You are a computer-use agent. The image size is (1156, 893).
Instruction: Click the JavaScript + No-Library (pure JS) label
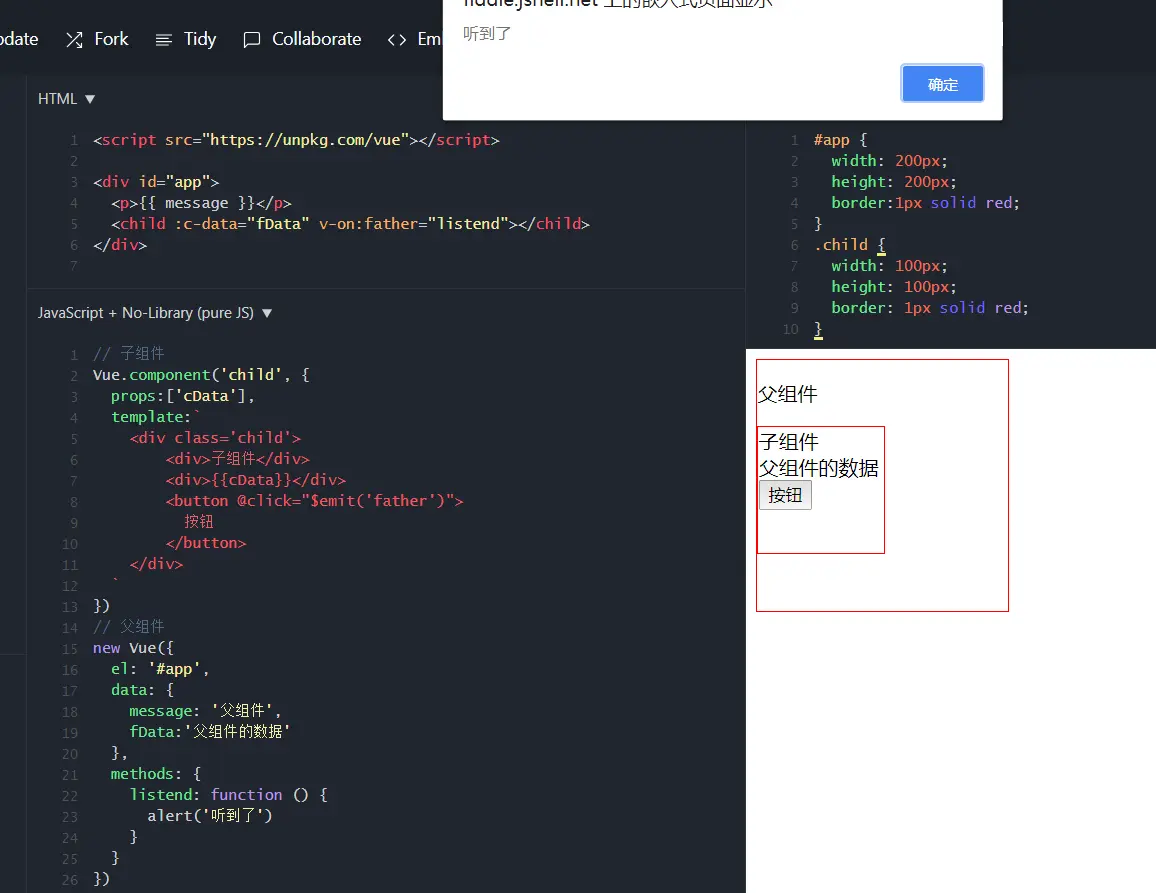pos(146,313)
